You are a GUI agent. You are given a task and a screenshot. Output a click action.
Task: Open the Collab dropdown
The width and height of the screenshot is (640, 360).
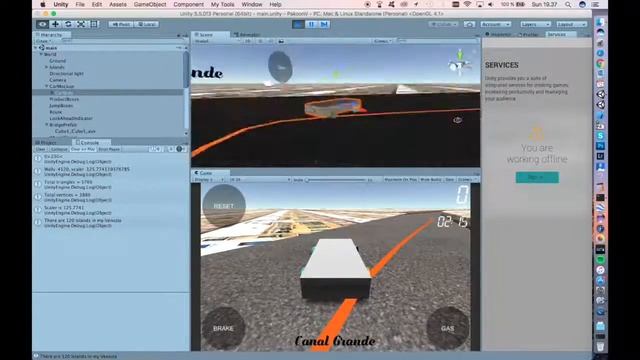pos(444,24)
